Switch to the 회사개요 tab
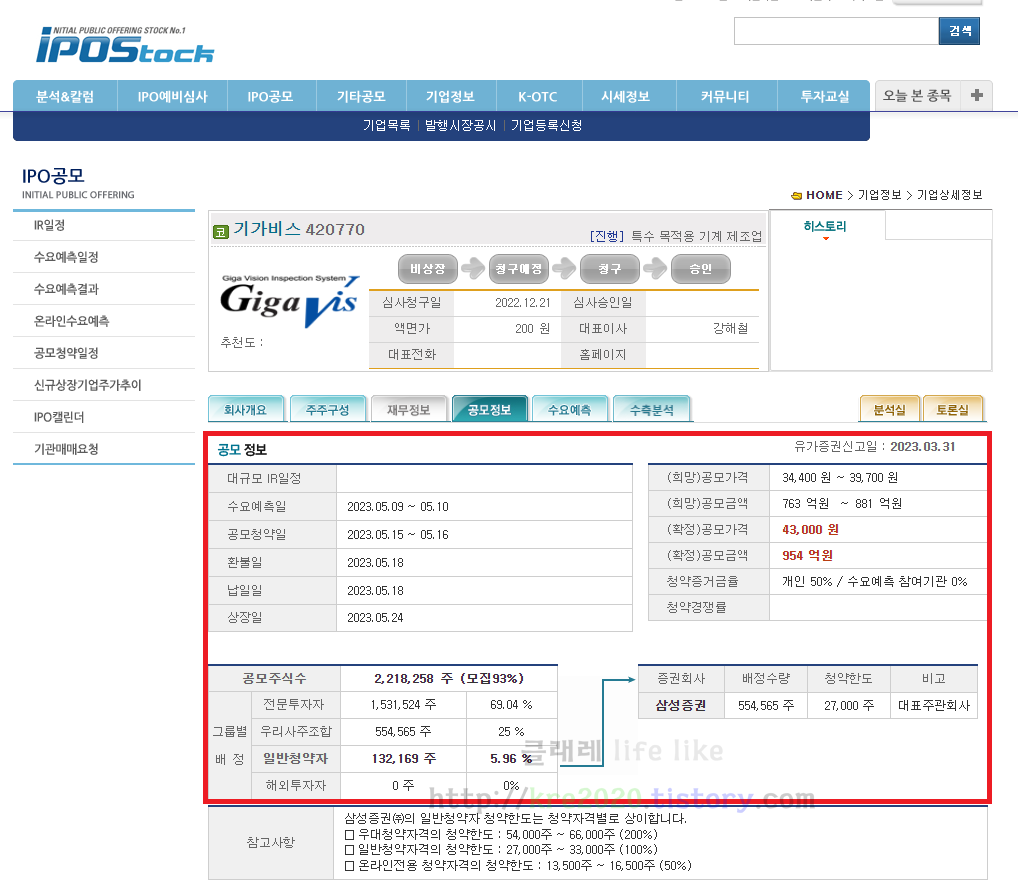Viewport: 1018px width, 885px height. point(246,409)
